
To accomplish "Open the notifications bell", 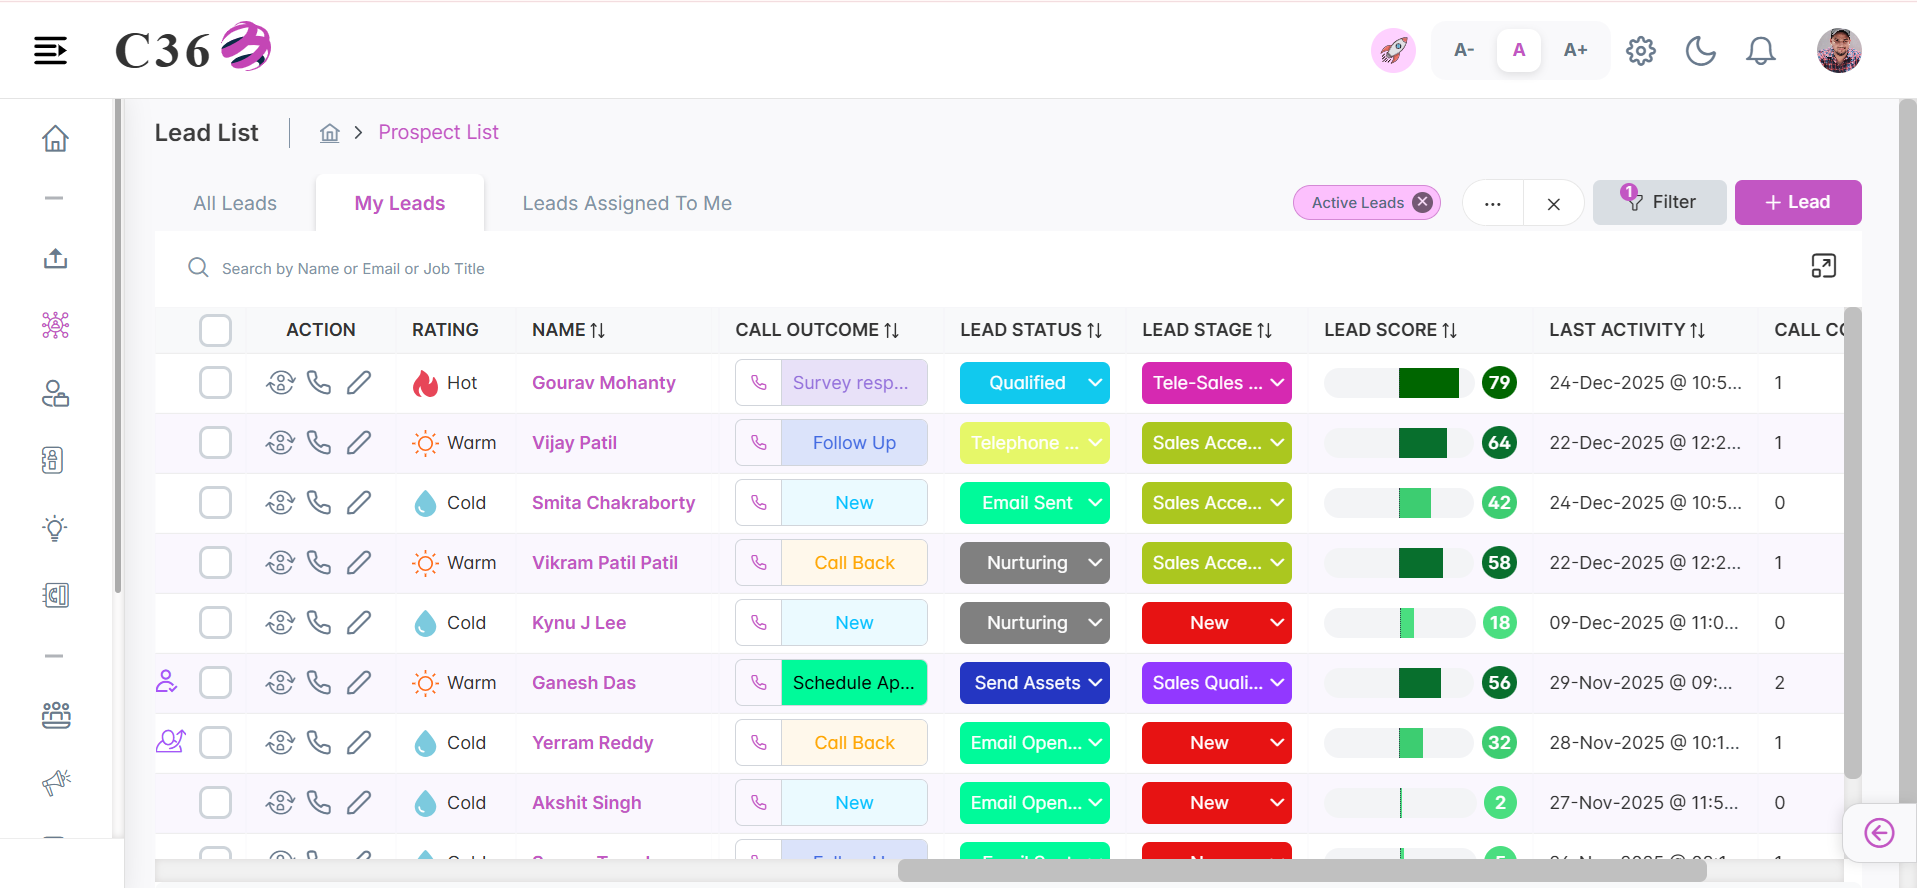I will (x=1760, y=50).
